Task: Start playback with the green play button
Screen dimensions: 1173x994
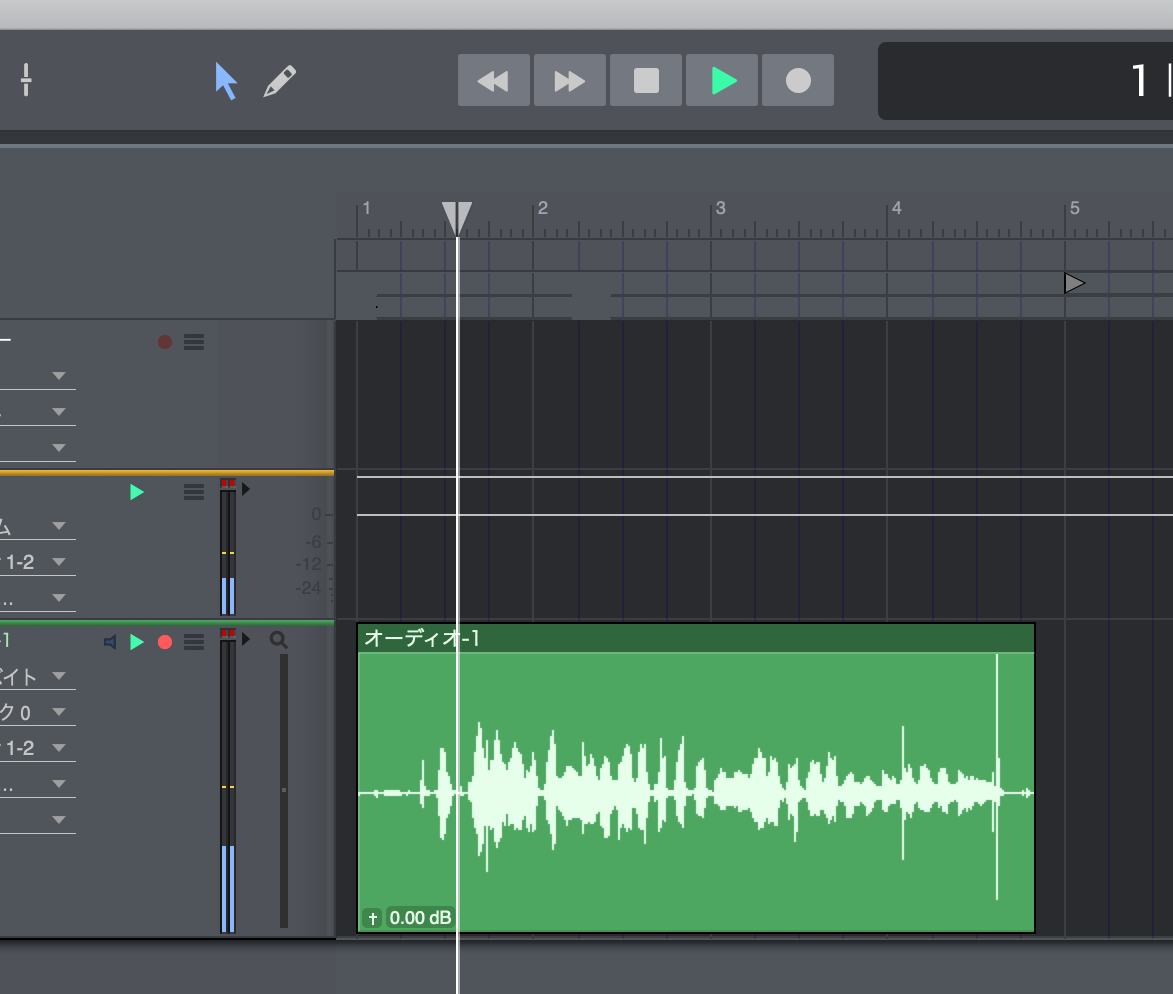Action: click(722, 80)
